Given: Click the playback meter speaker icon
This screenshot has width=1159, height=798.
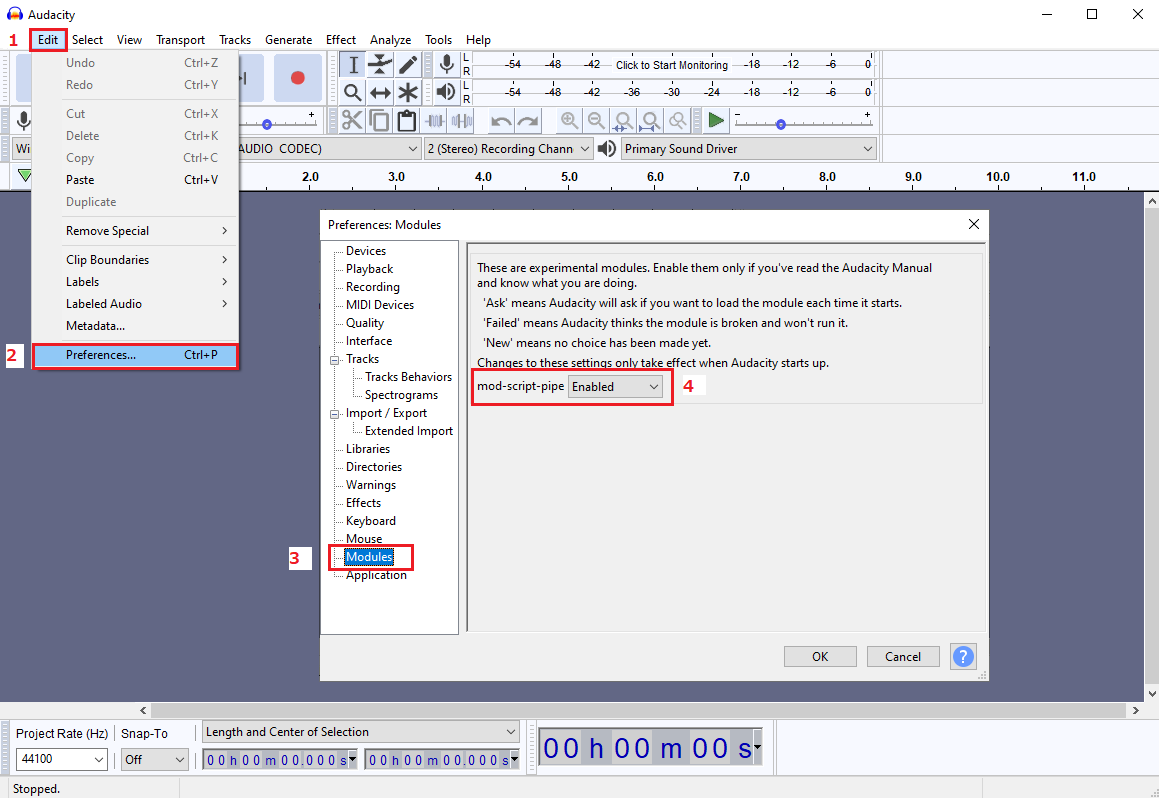Looking at the screenshot, I should [446, 92].
